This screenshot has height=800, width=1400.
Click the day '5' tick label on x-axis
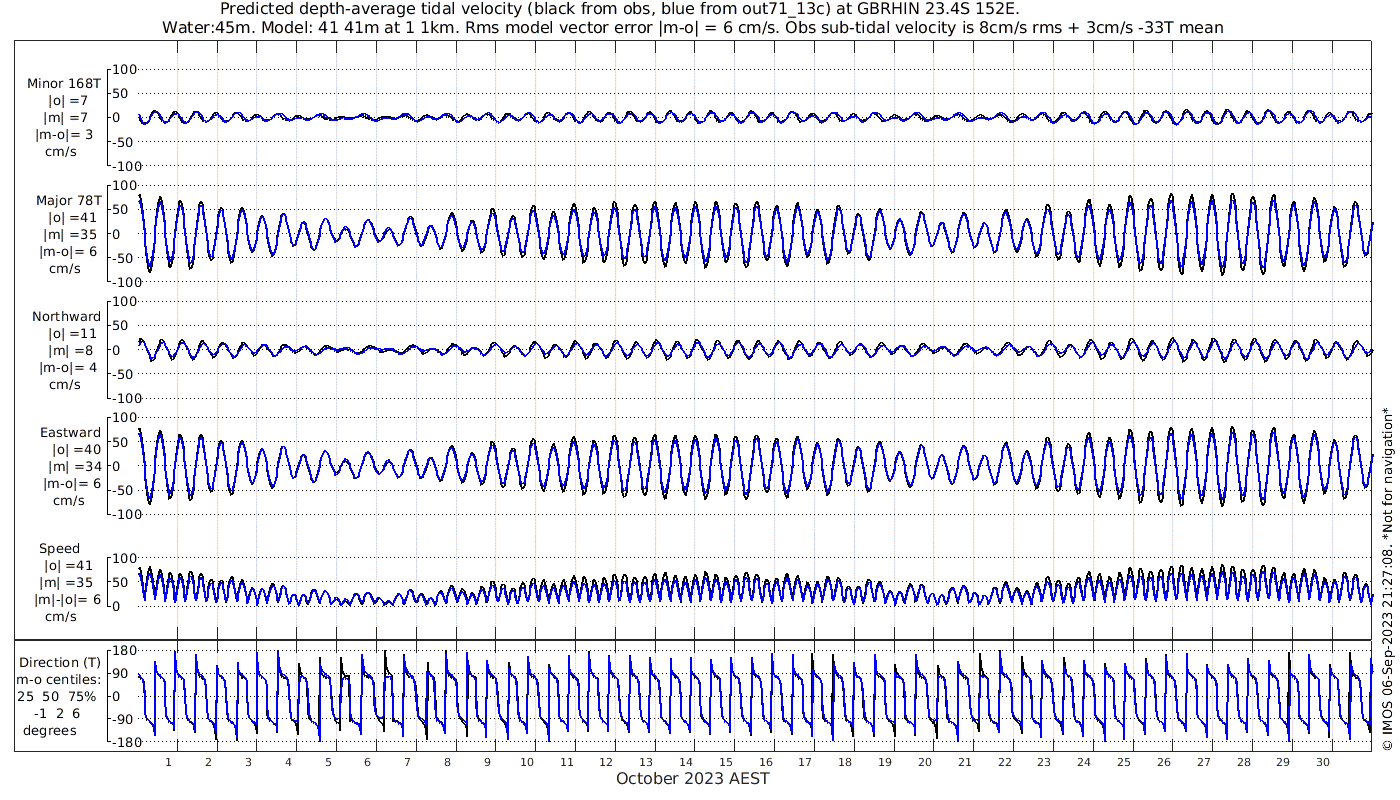pos(327,762)
